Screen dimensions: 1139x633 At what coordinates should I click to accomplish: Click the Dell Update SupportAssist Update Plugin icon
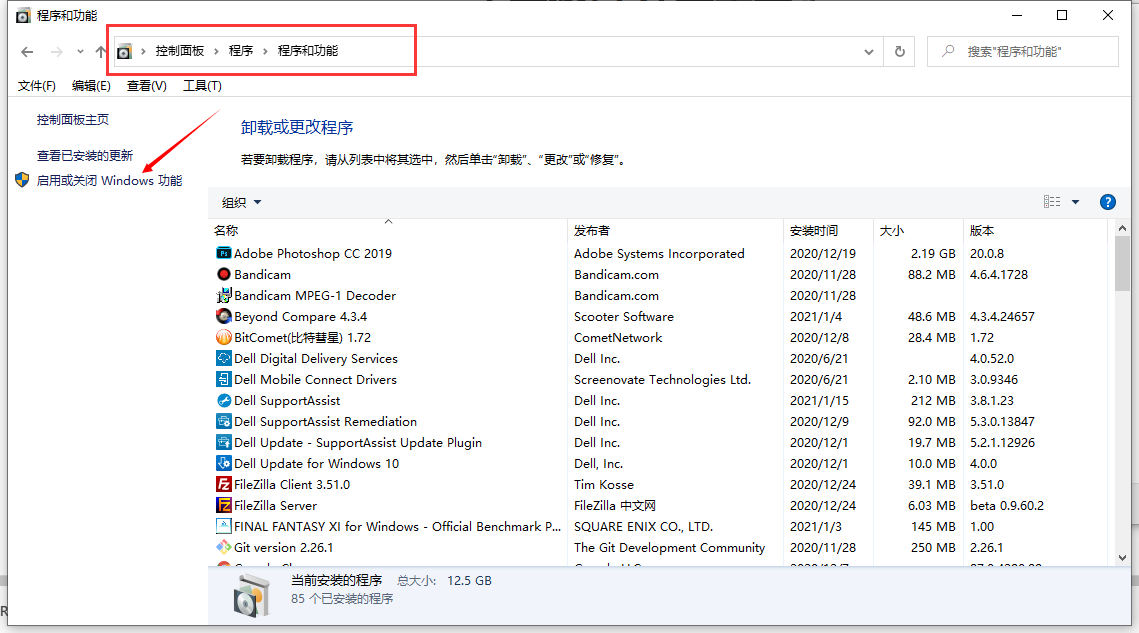pos(224,442)
